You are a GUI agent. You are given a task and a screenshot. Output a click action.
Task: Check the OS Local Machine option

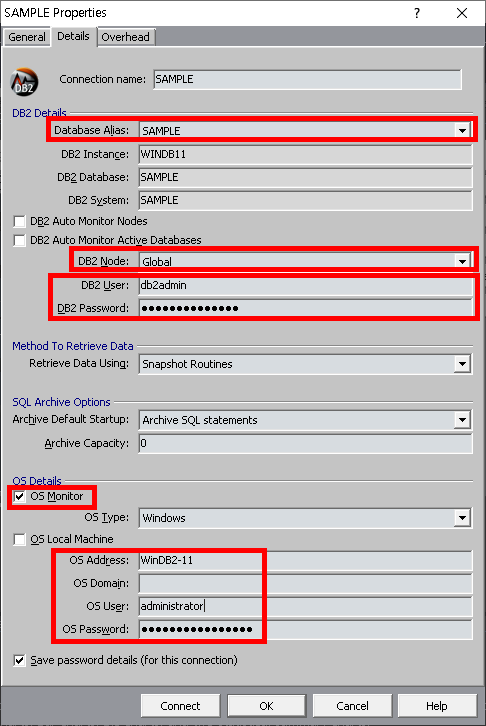coord(19,540)
